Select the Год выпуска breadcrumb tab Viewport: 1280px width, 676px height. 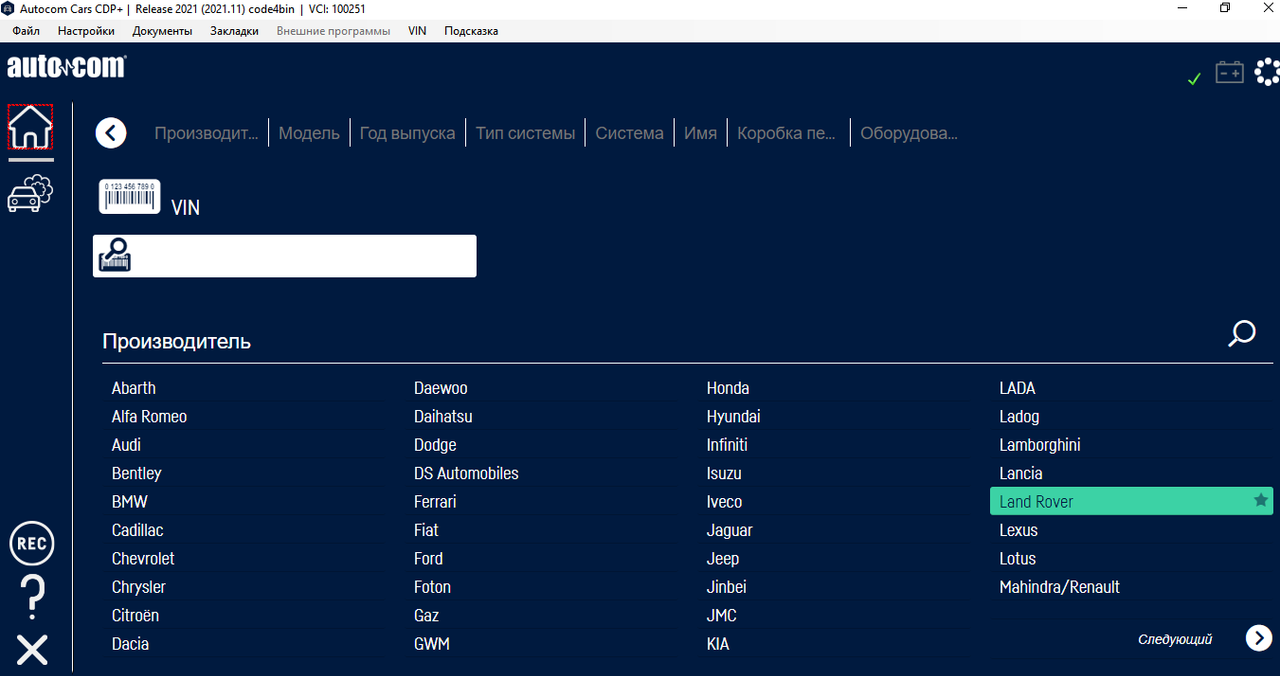[407, 133]
